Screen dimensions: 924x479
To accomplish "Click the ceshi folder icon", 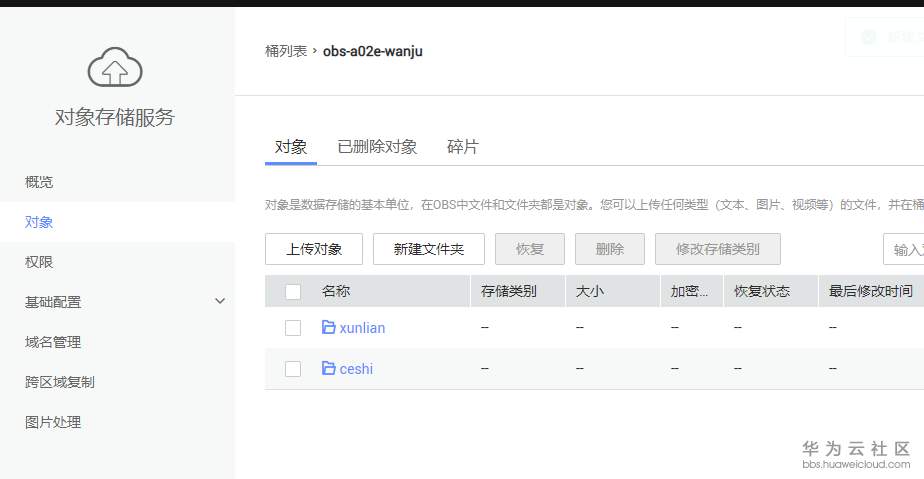I will [328, 369].
